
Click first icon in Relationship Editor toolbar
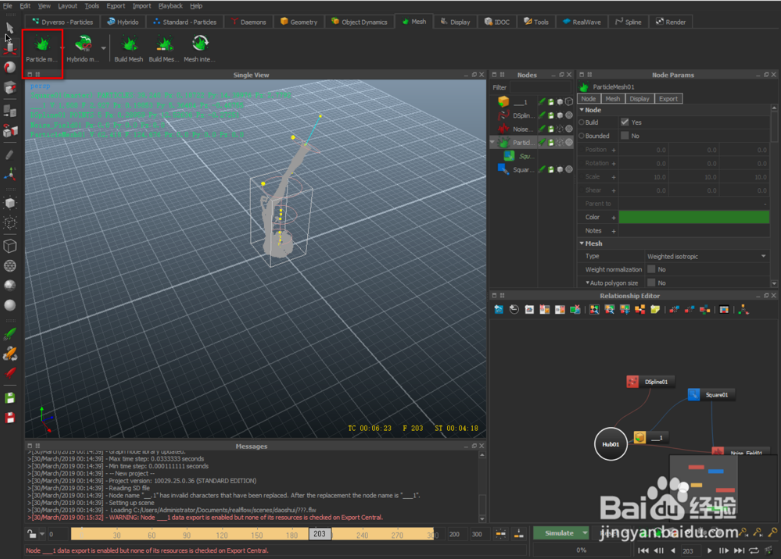tap(499, 310)
